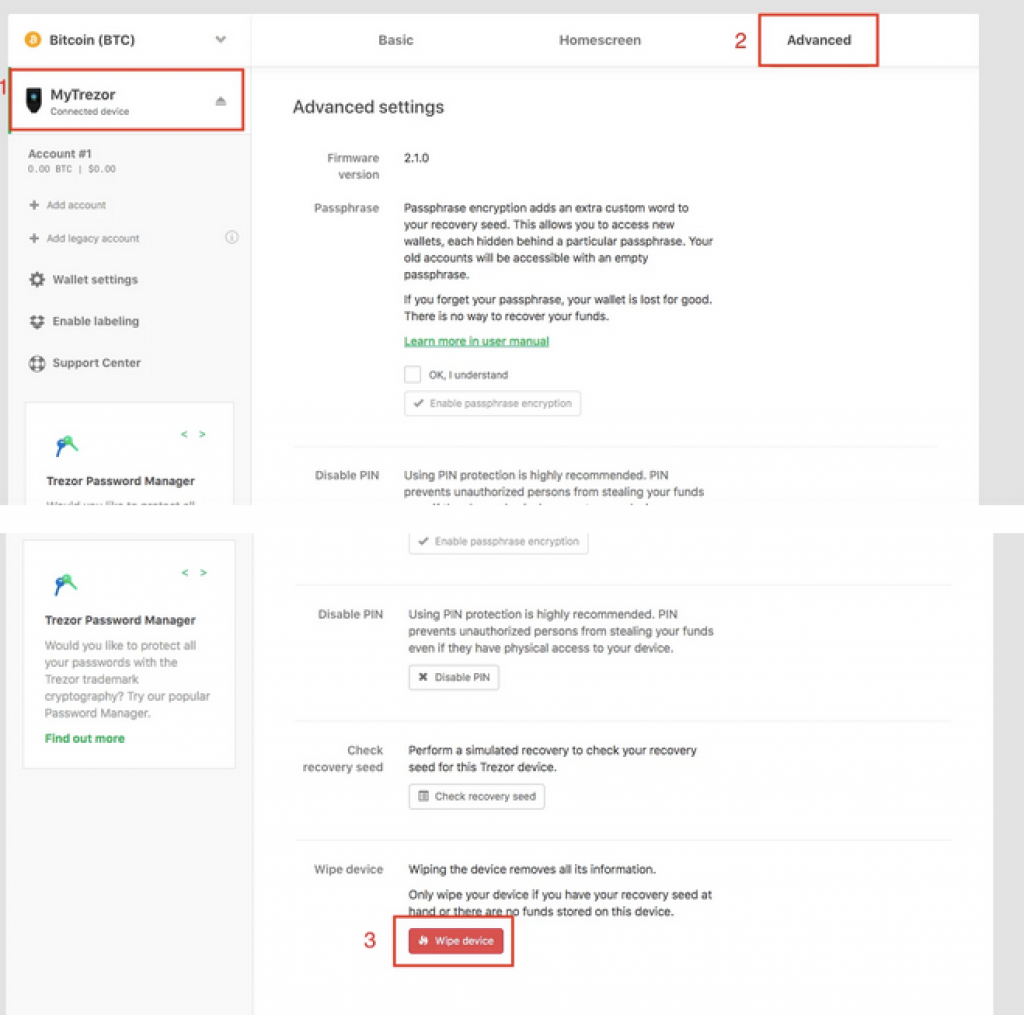
Task: Open the Advanced tab
Action: coord(818,40)
